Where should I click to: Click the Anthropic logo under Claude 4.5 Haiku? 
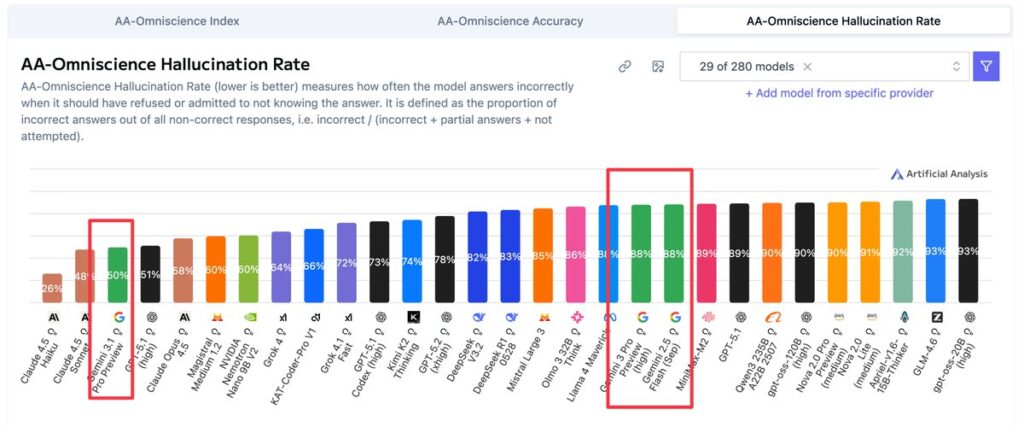(52, 317)
